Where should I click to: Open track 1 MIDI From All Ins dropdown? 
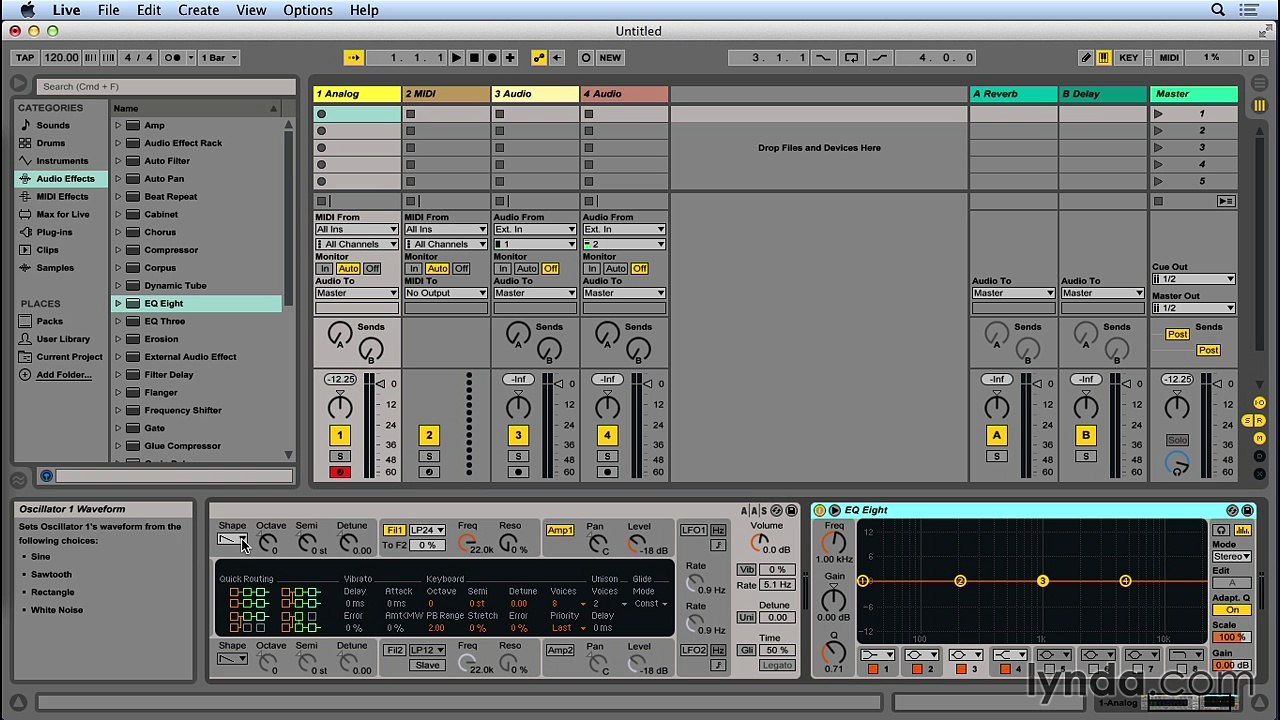click(x=357, y=230)
